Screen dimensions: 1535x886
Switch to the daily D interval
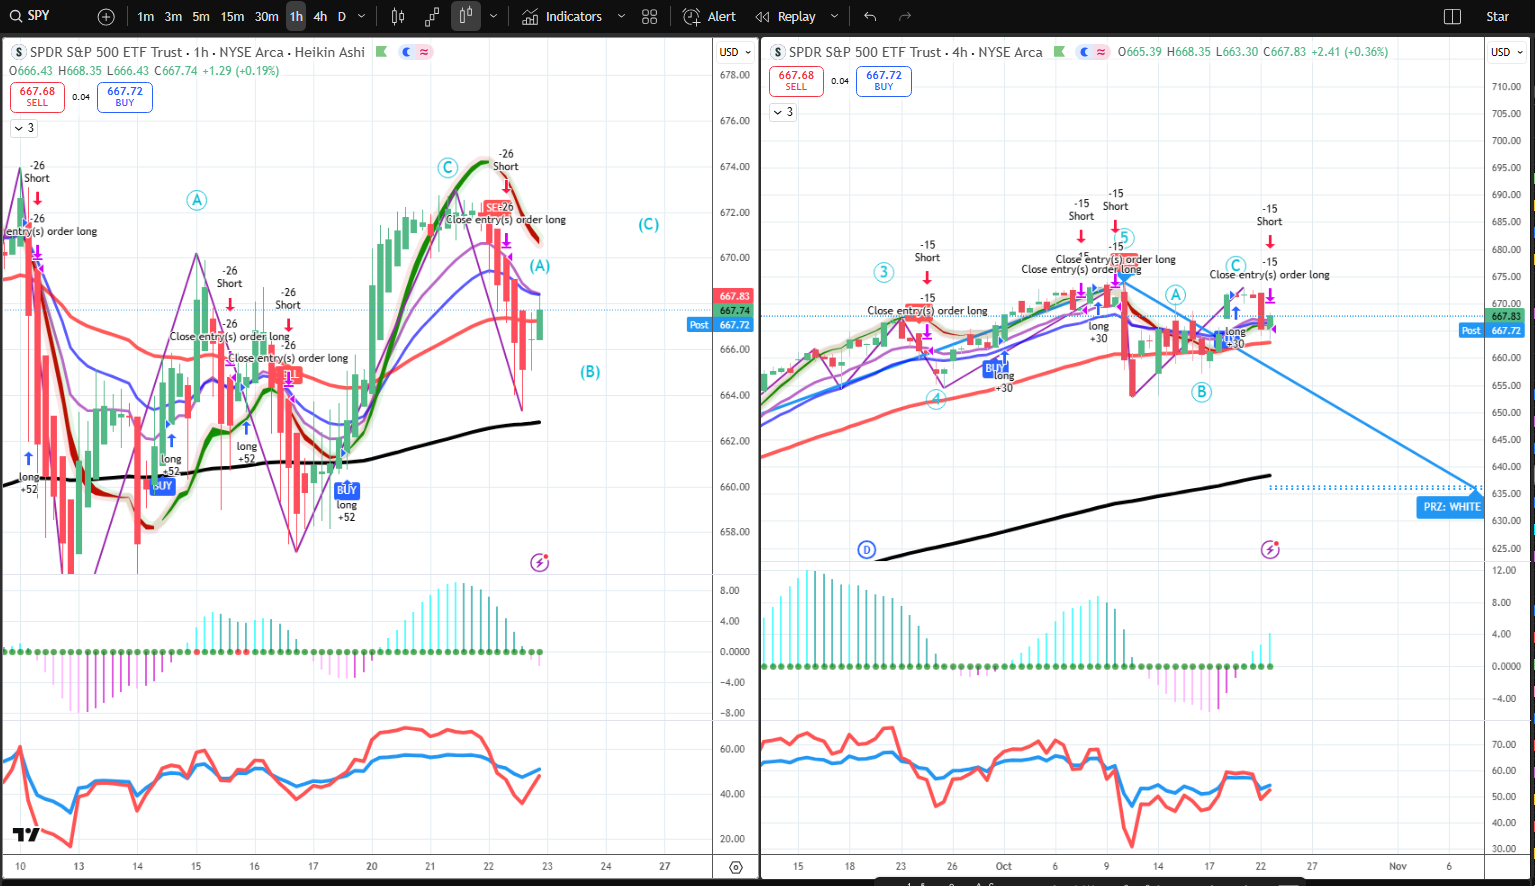coord(342,17)
